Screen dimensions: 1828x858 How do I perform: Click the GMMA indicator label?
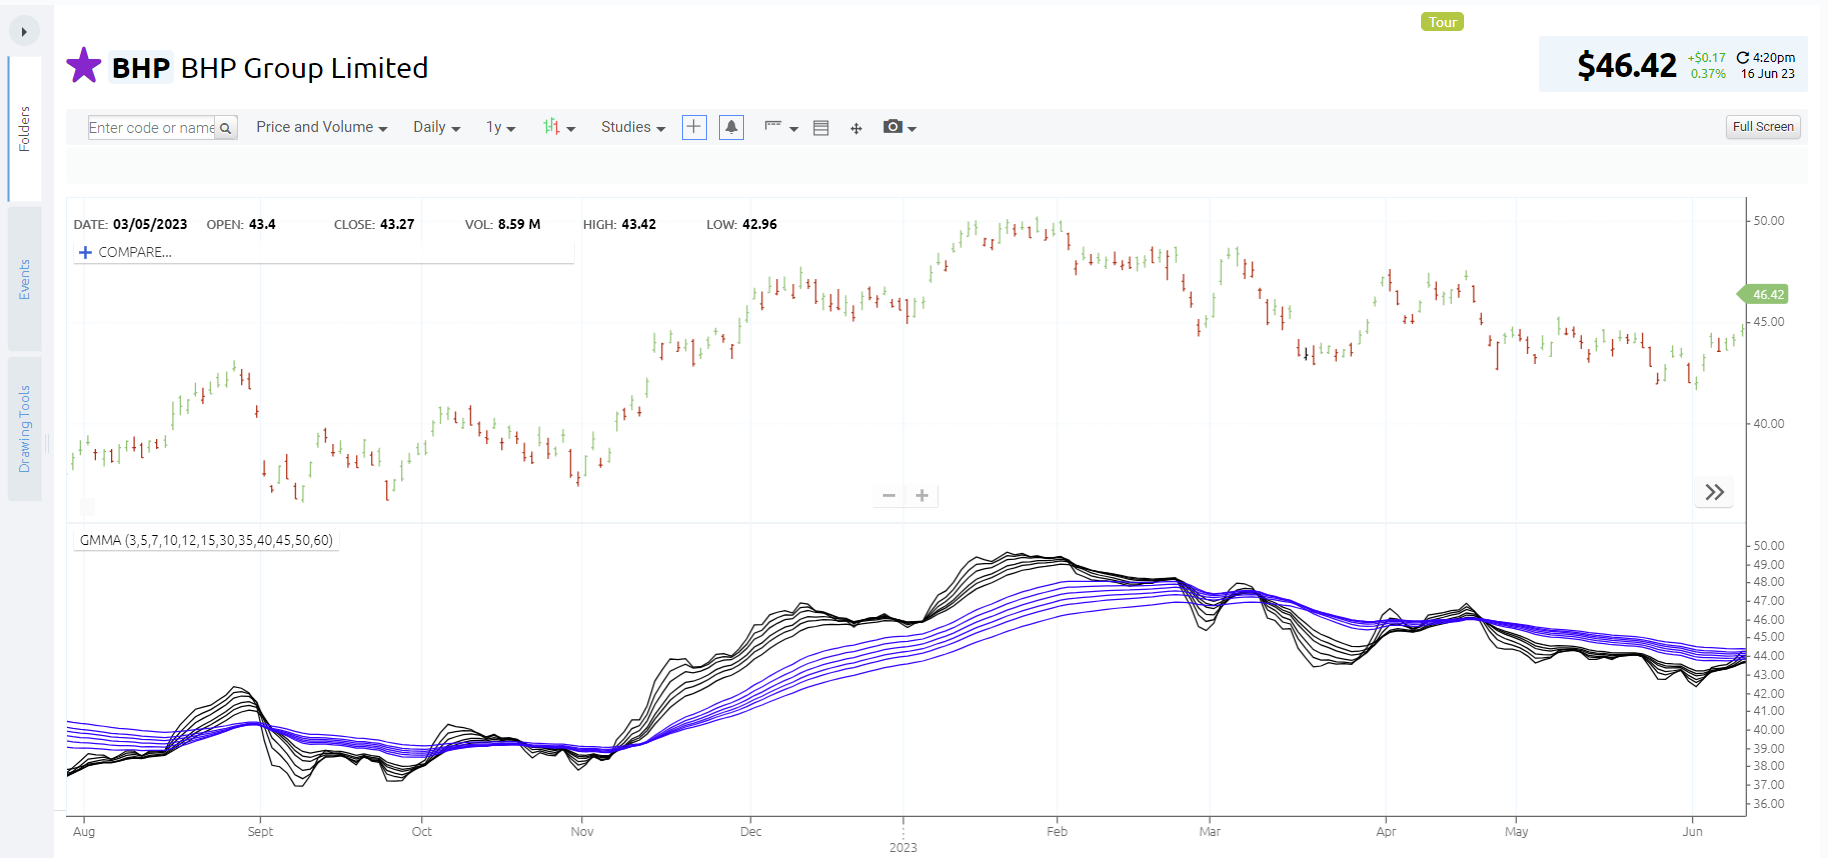click(206, 540)
